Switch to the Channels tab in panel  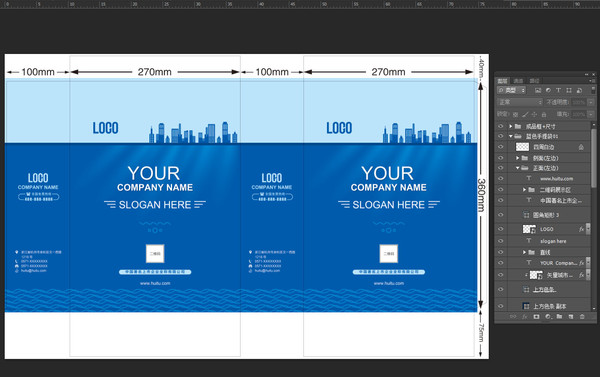pyautogui.click(x=518, y=81)
